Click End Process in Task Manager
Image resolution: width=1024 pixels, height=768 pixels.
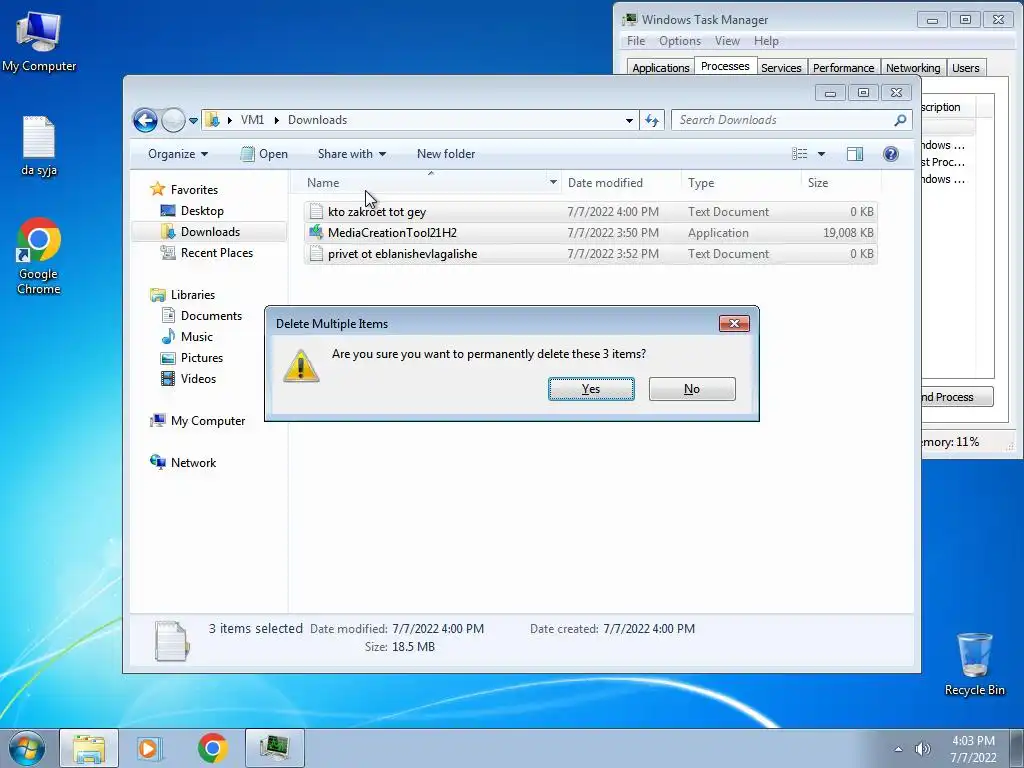(957, 397)
